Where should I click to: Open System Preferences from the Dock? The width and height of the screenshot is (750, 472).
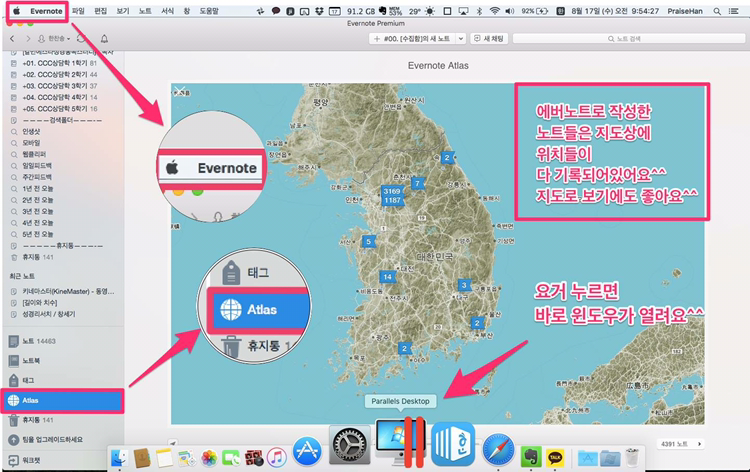coord(350,445)
